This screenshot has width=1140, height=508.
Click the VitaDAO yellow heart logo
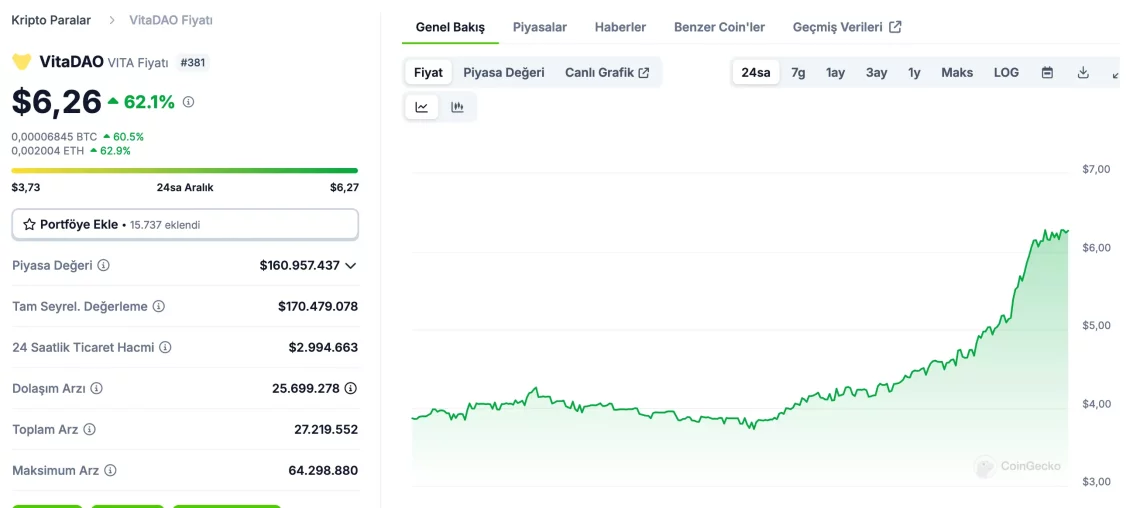pyautogui.click(x=21, y=63)
